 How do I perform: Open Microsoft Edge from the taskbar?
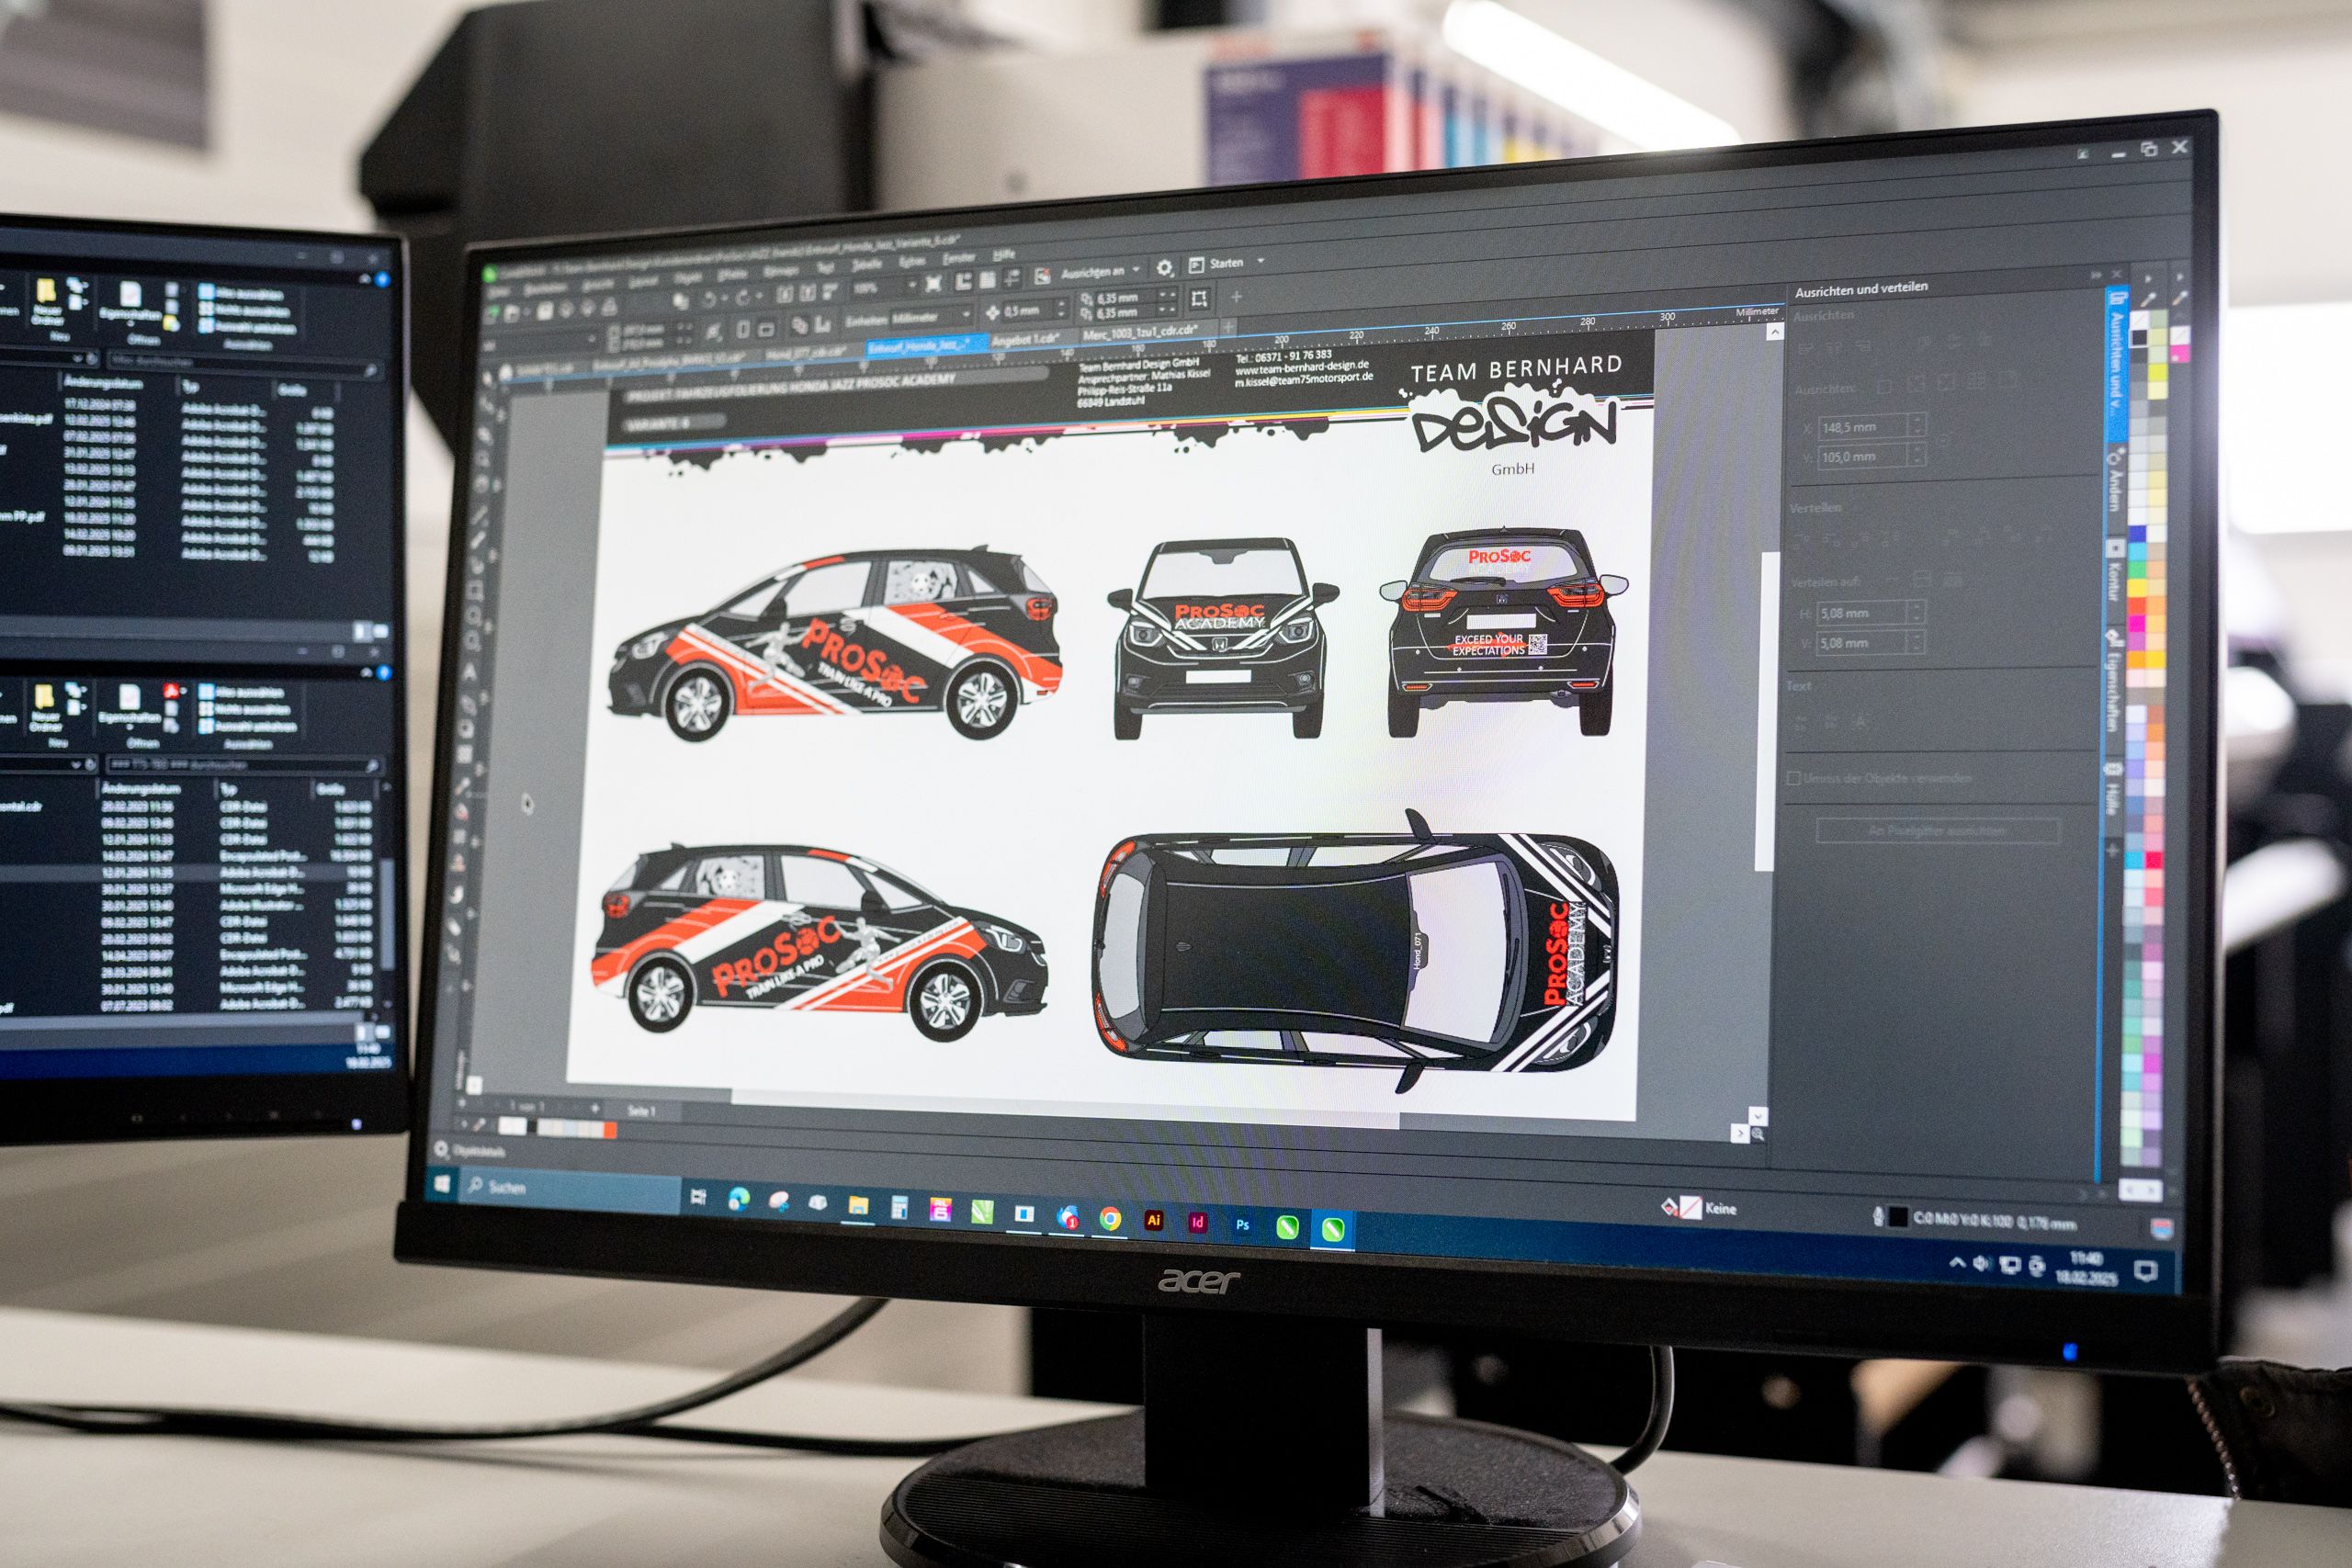(738, 1199)
